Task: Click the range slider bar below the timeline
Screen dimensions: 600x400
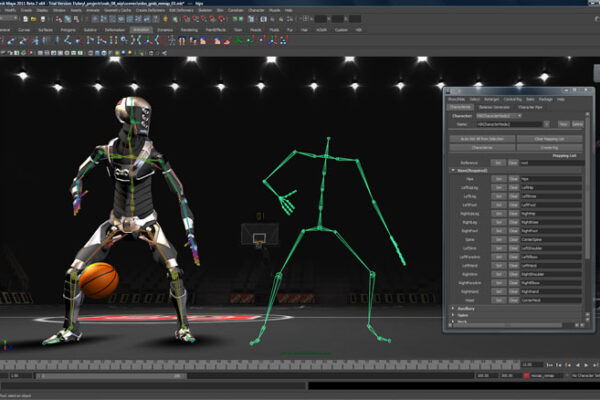Action: pos(111,376)
